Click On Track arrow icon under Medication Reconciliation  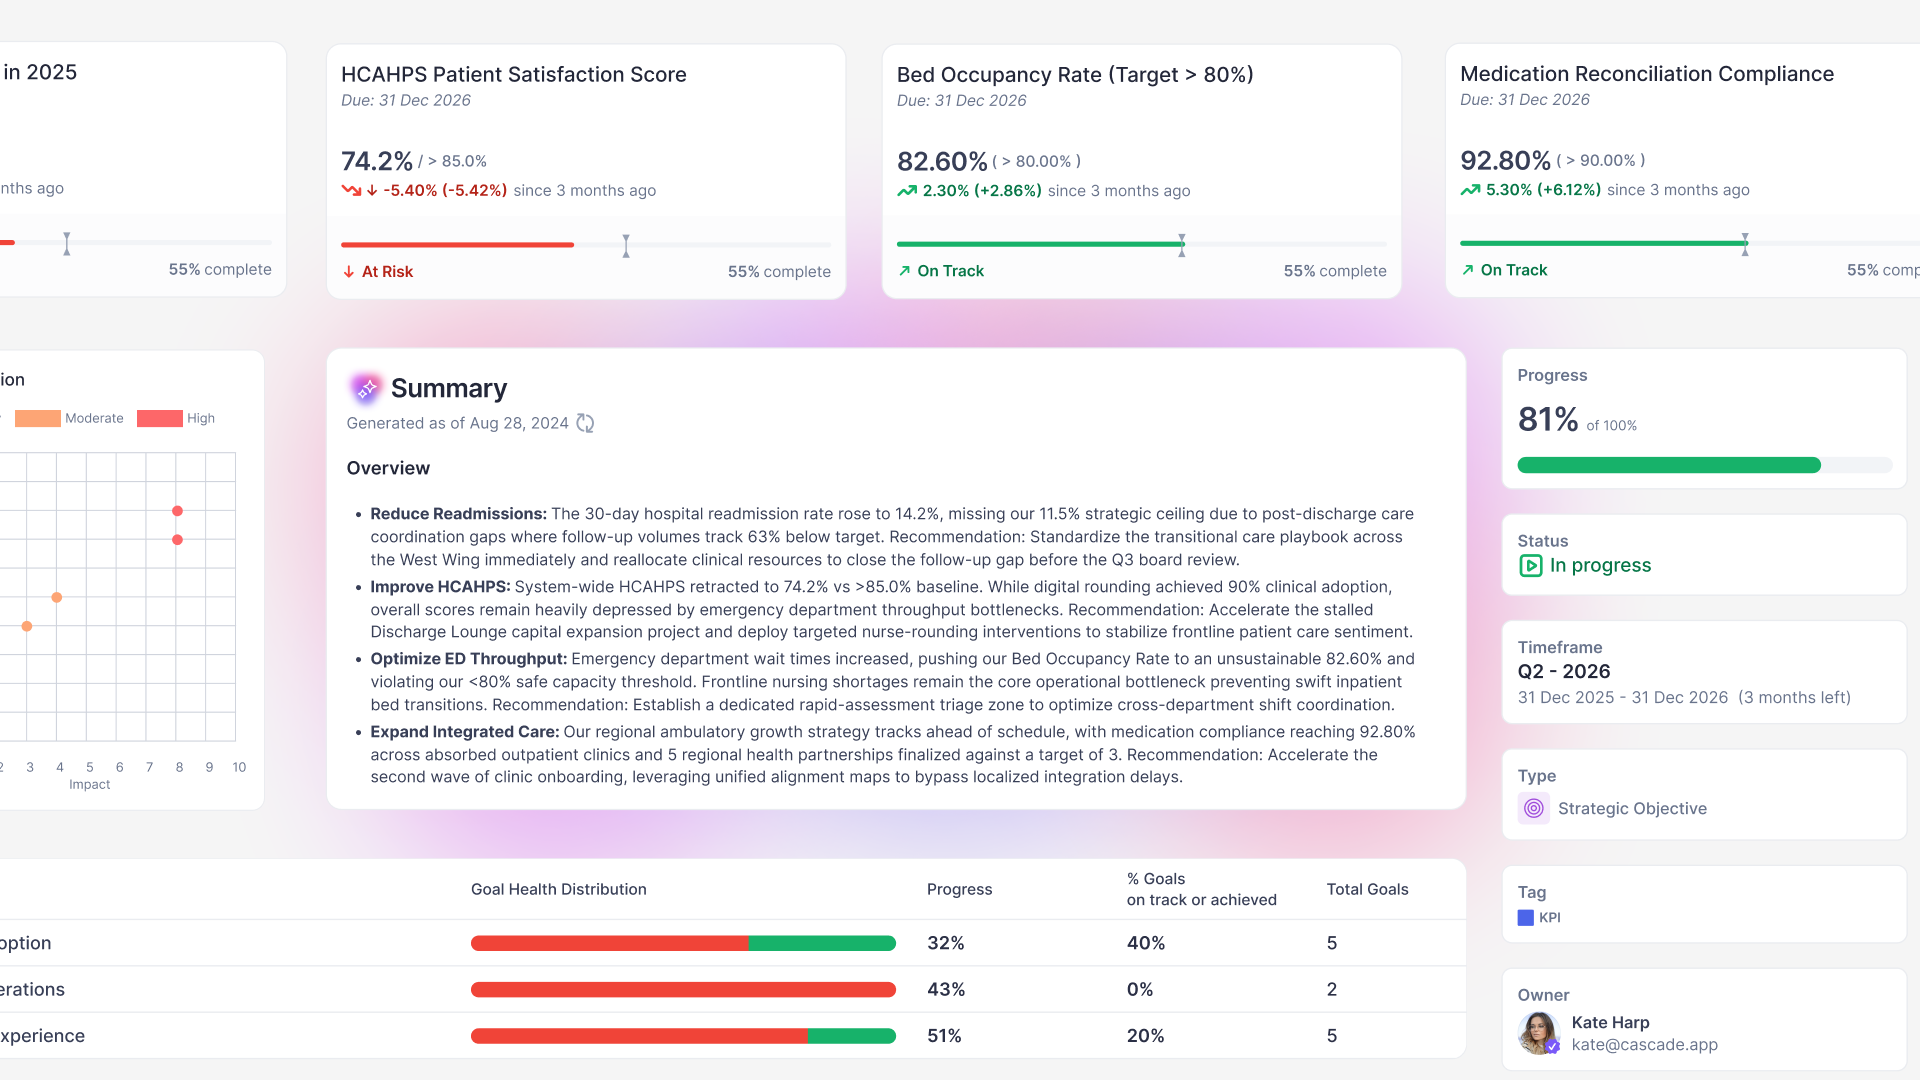(1467, 270)
